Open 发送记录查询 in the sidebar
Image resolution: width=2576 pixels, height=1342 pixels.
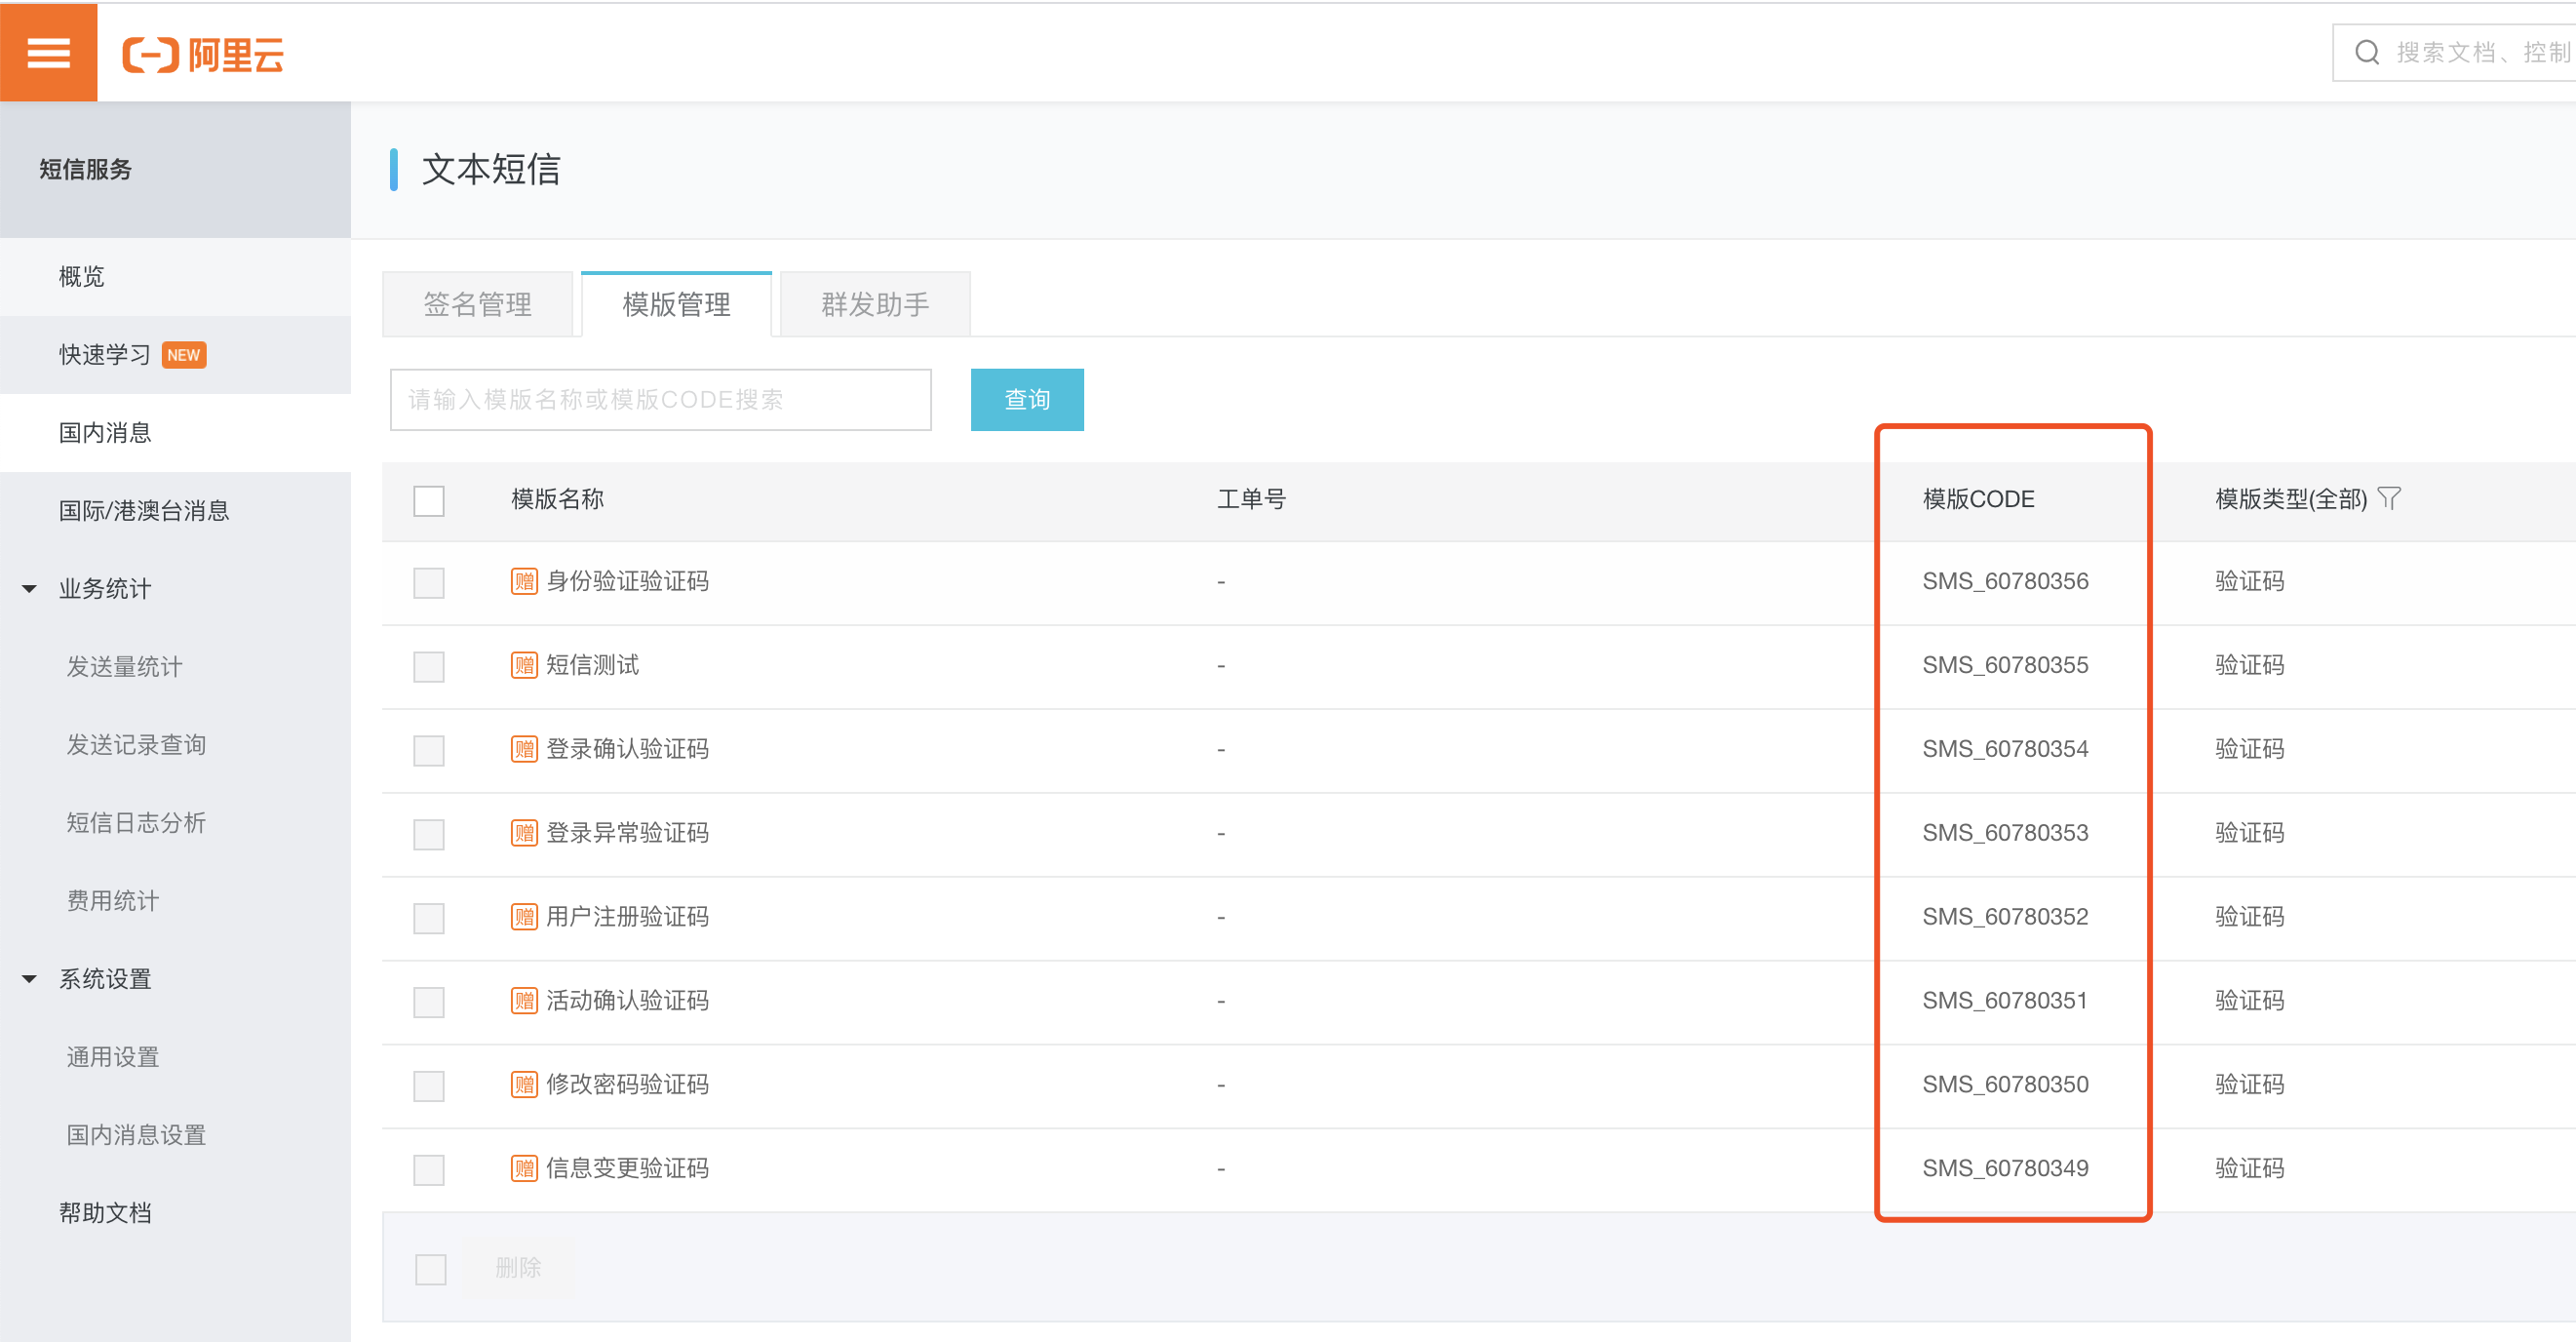(x=136, y=745)
